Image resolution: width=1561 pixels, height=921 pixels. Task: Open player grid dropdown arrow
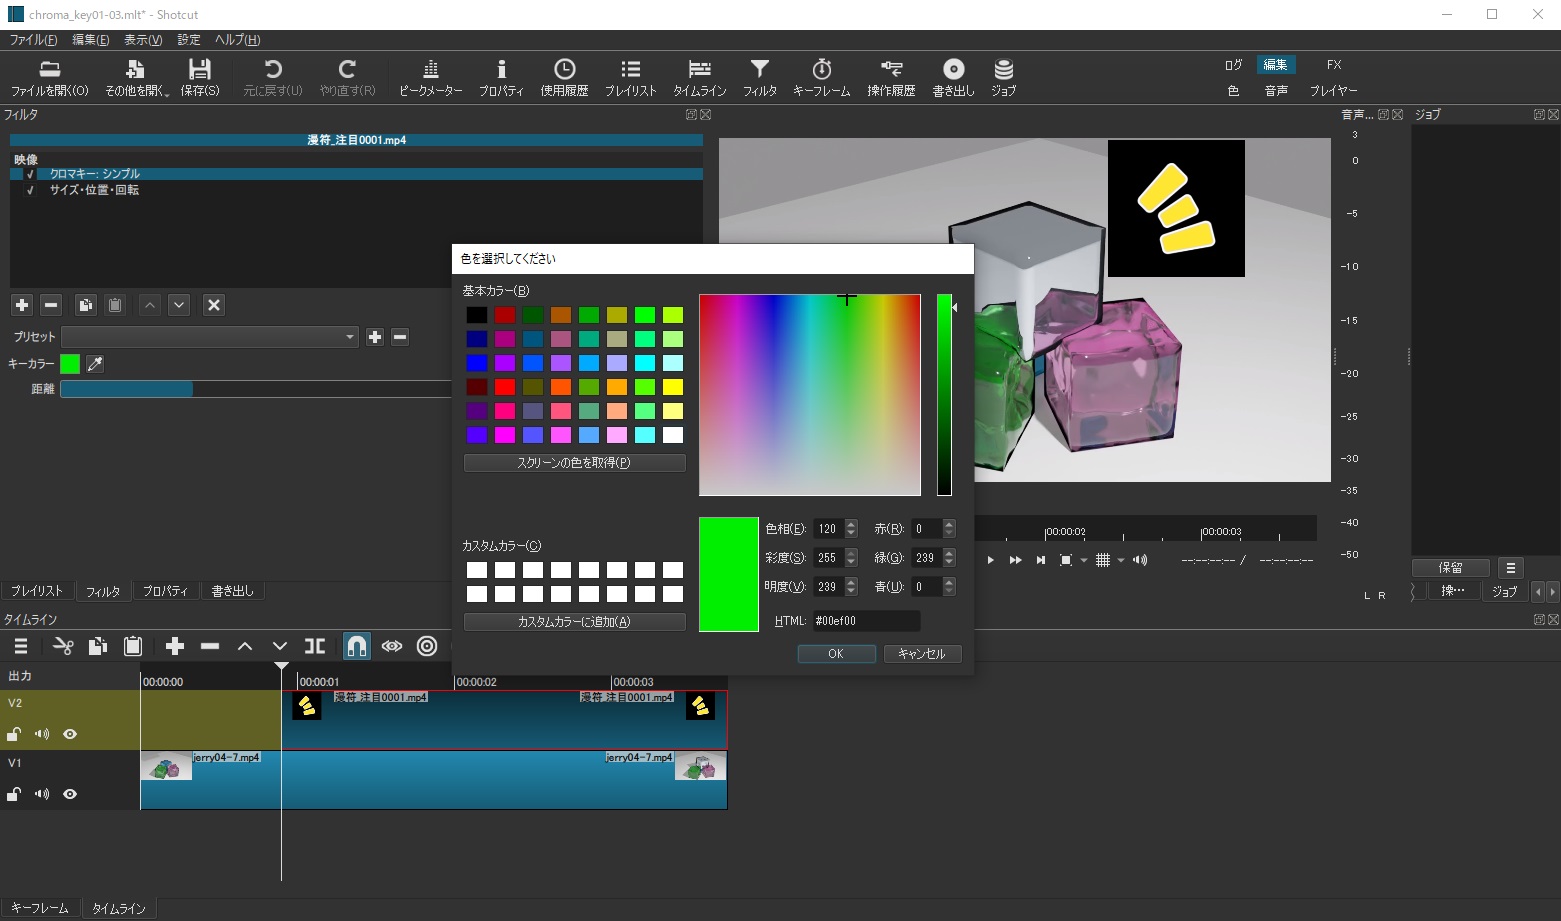1121,560
